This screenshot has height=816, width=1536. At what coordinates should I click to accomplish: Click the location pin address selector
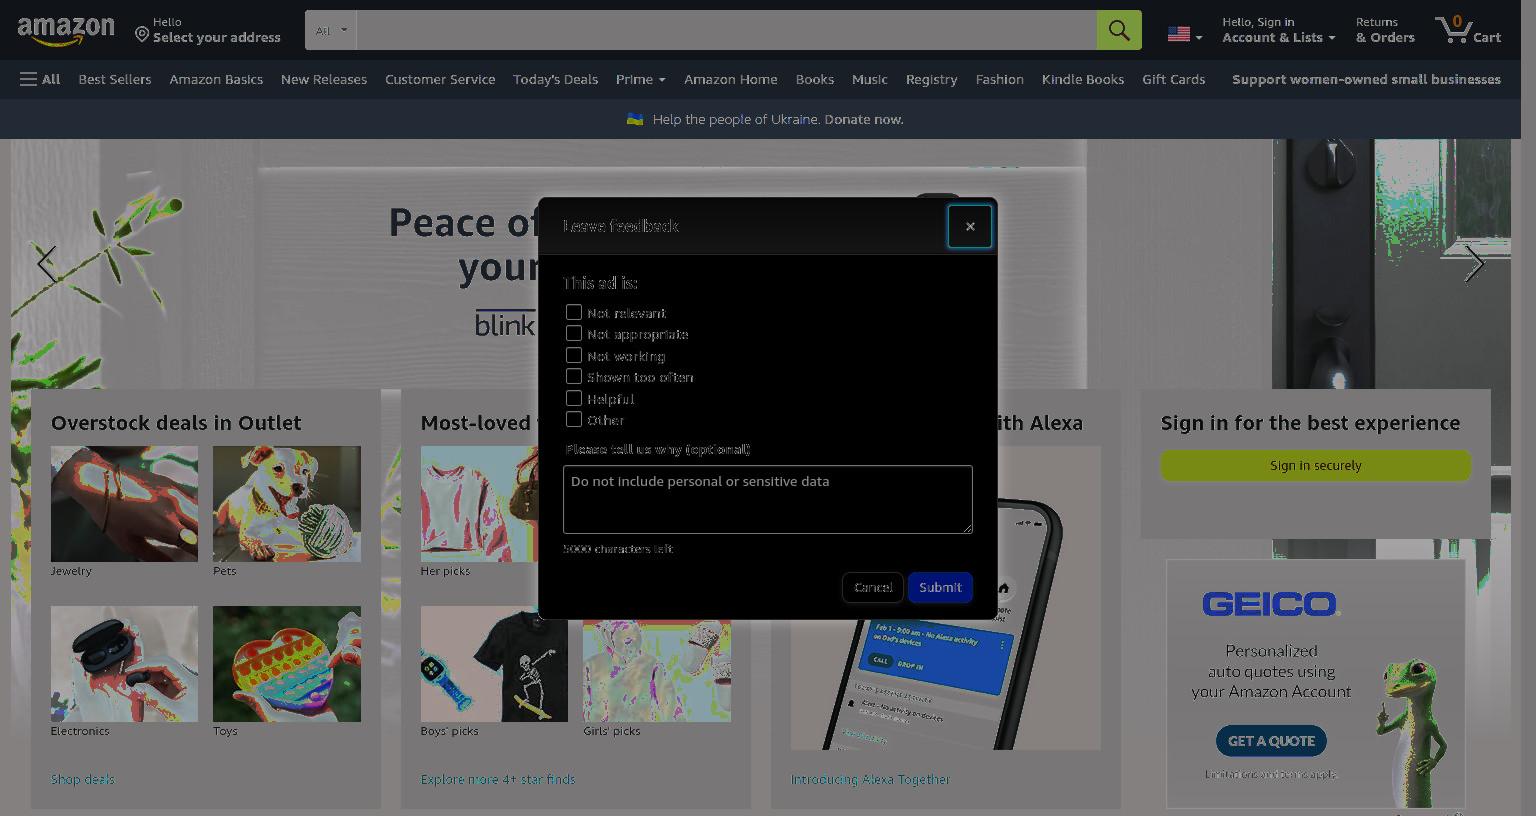208,30
